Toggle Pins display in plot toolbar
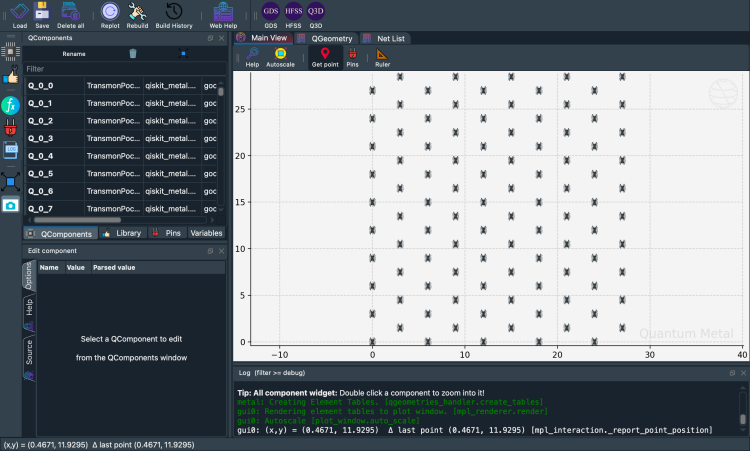Viewport: 750px width, 451px height. pyautogui.click(x=353, y=57)
